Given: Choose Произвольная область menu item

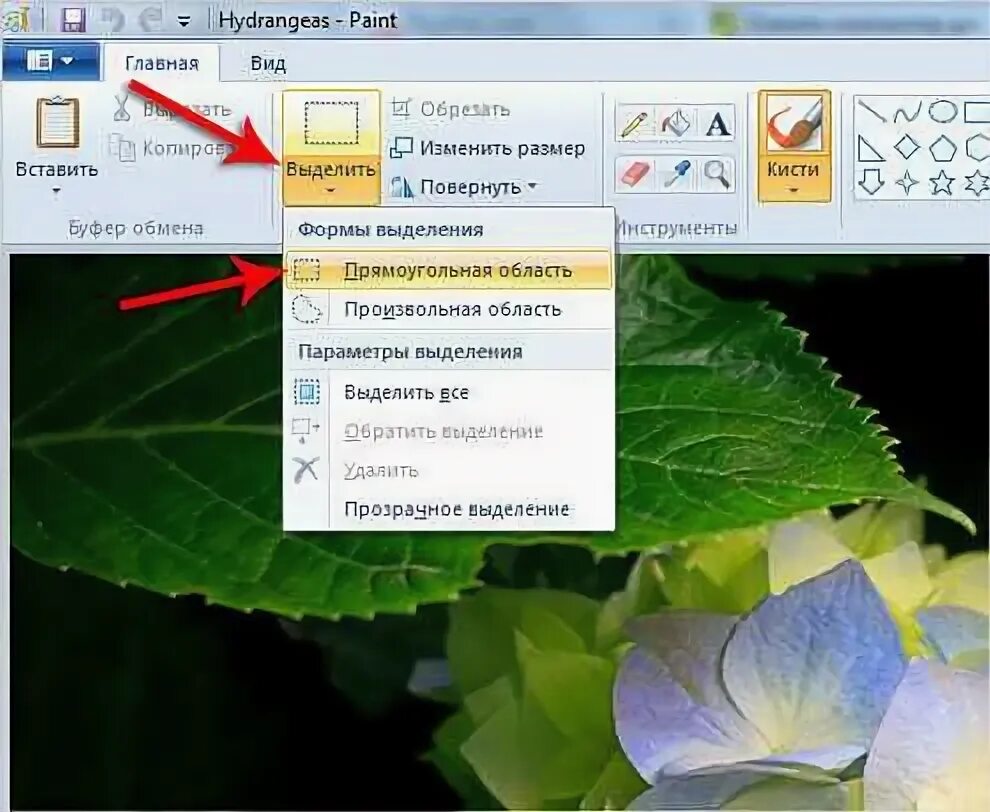Looking at the screenshot, I should [448, 309].
